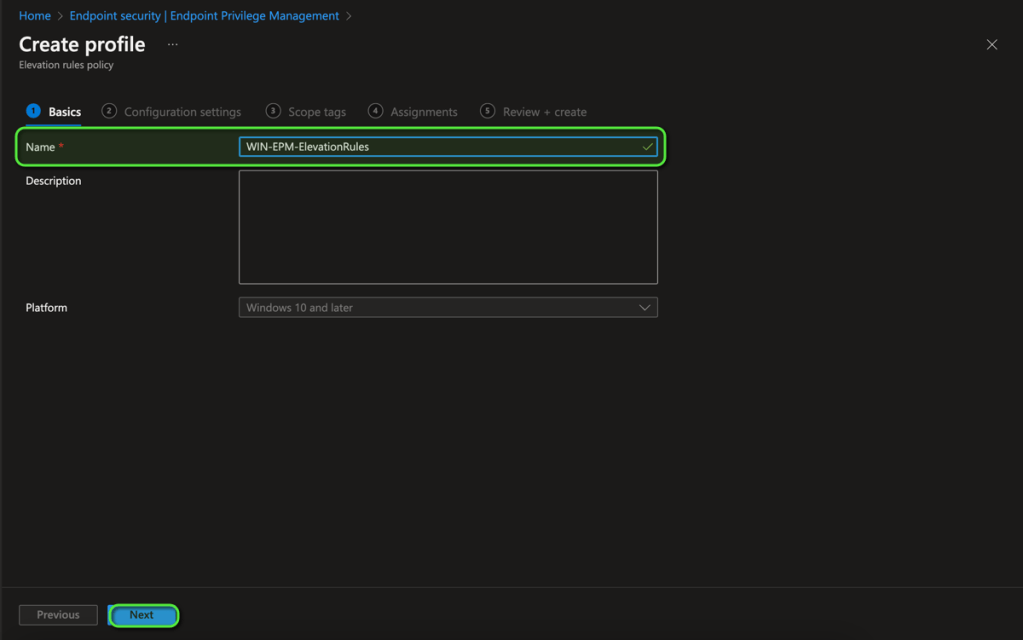Open the Windows 10 and later combo box

(440, 308)
